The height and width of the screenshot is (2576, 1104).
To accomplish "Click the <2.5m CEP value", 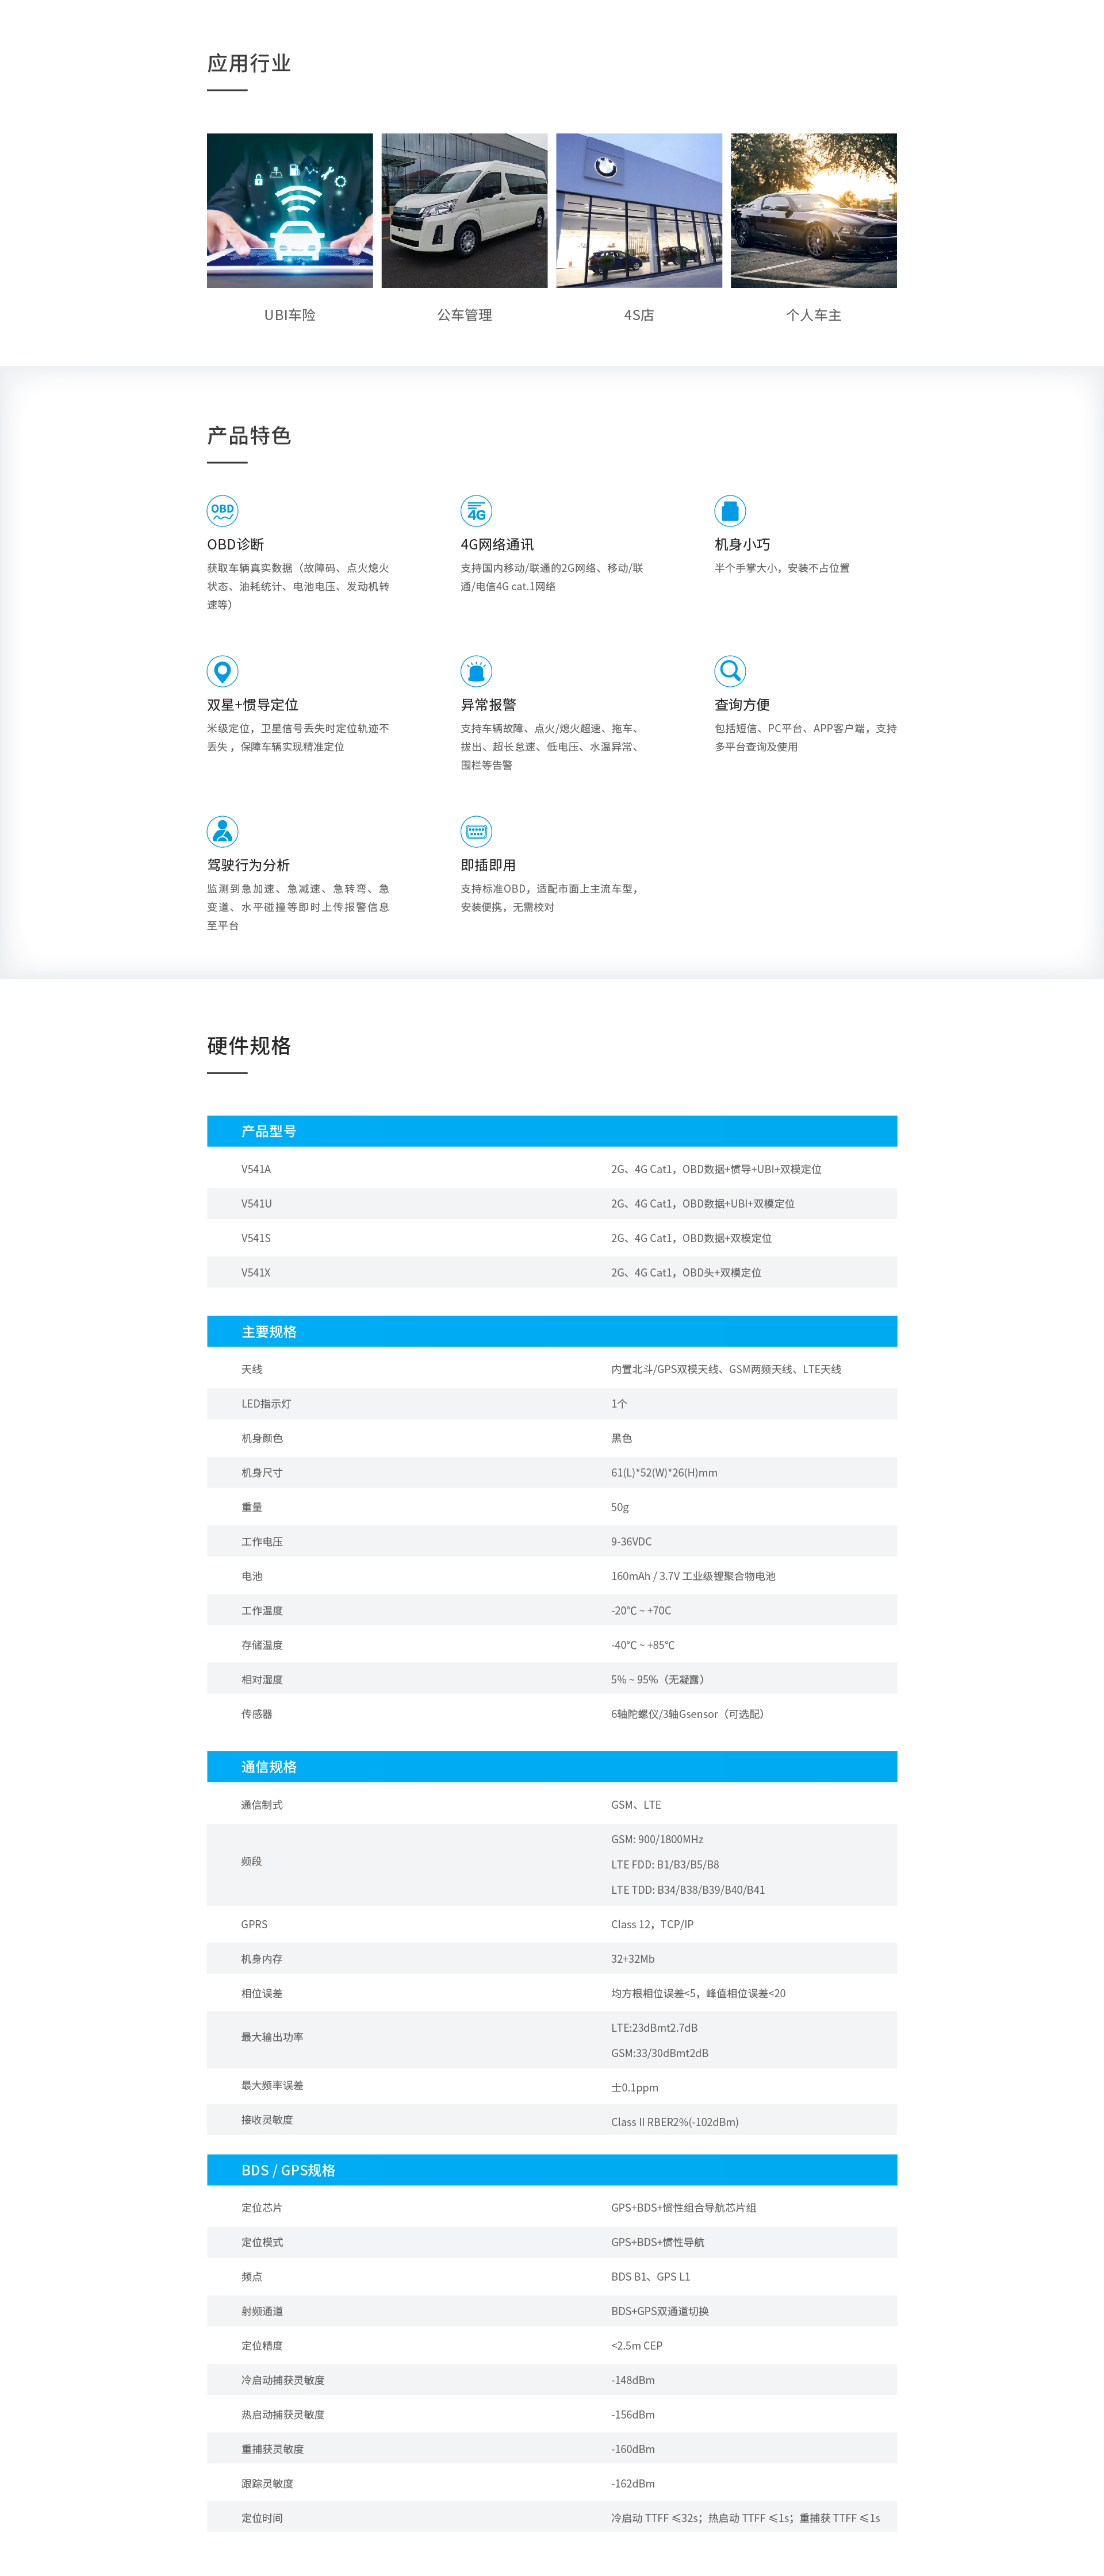I will click(x=637, y=2346).
